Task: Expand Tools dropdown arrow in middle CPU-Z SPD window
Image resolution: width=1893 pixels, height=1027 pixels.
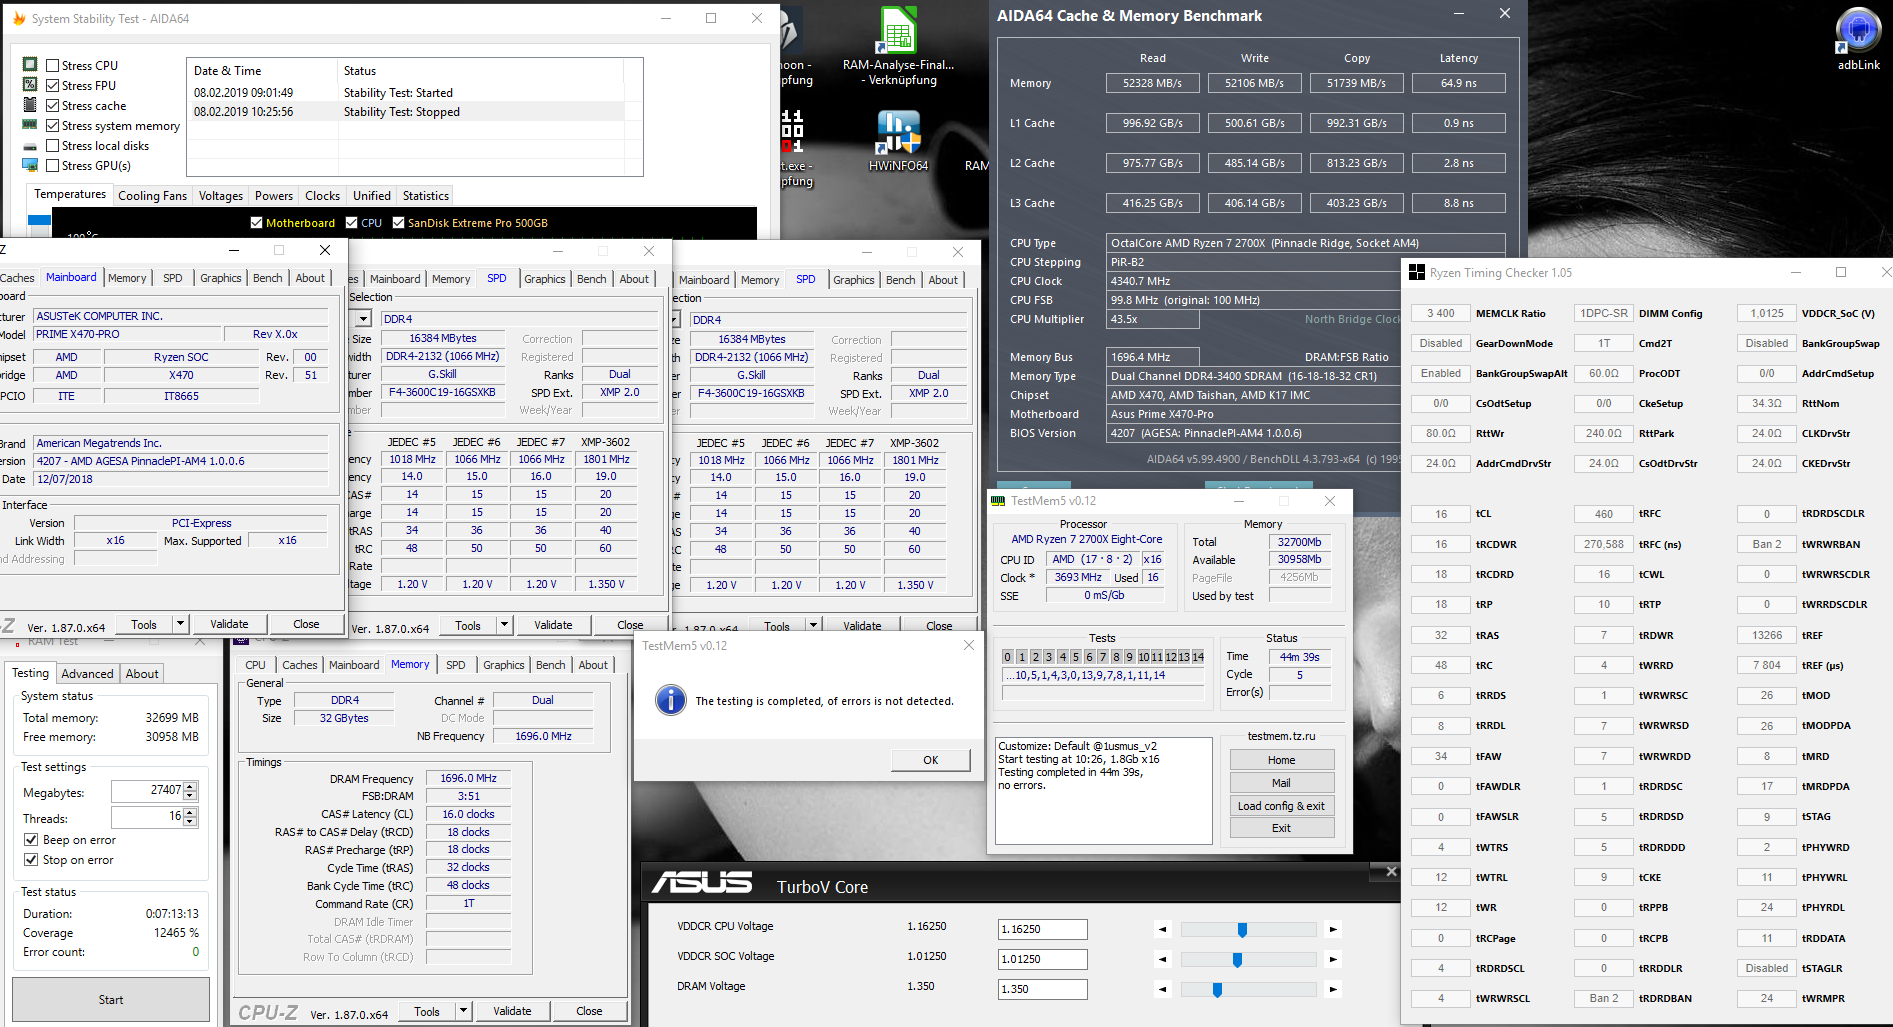Action: click(x=504, y=625)
